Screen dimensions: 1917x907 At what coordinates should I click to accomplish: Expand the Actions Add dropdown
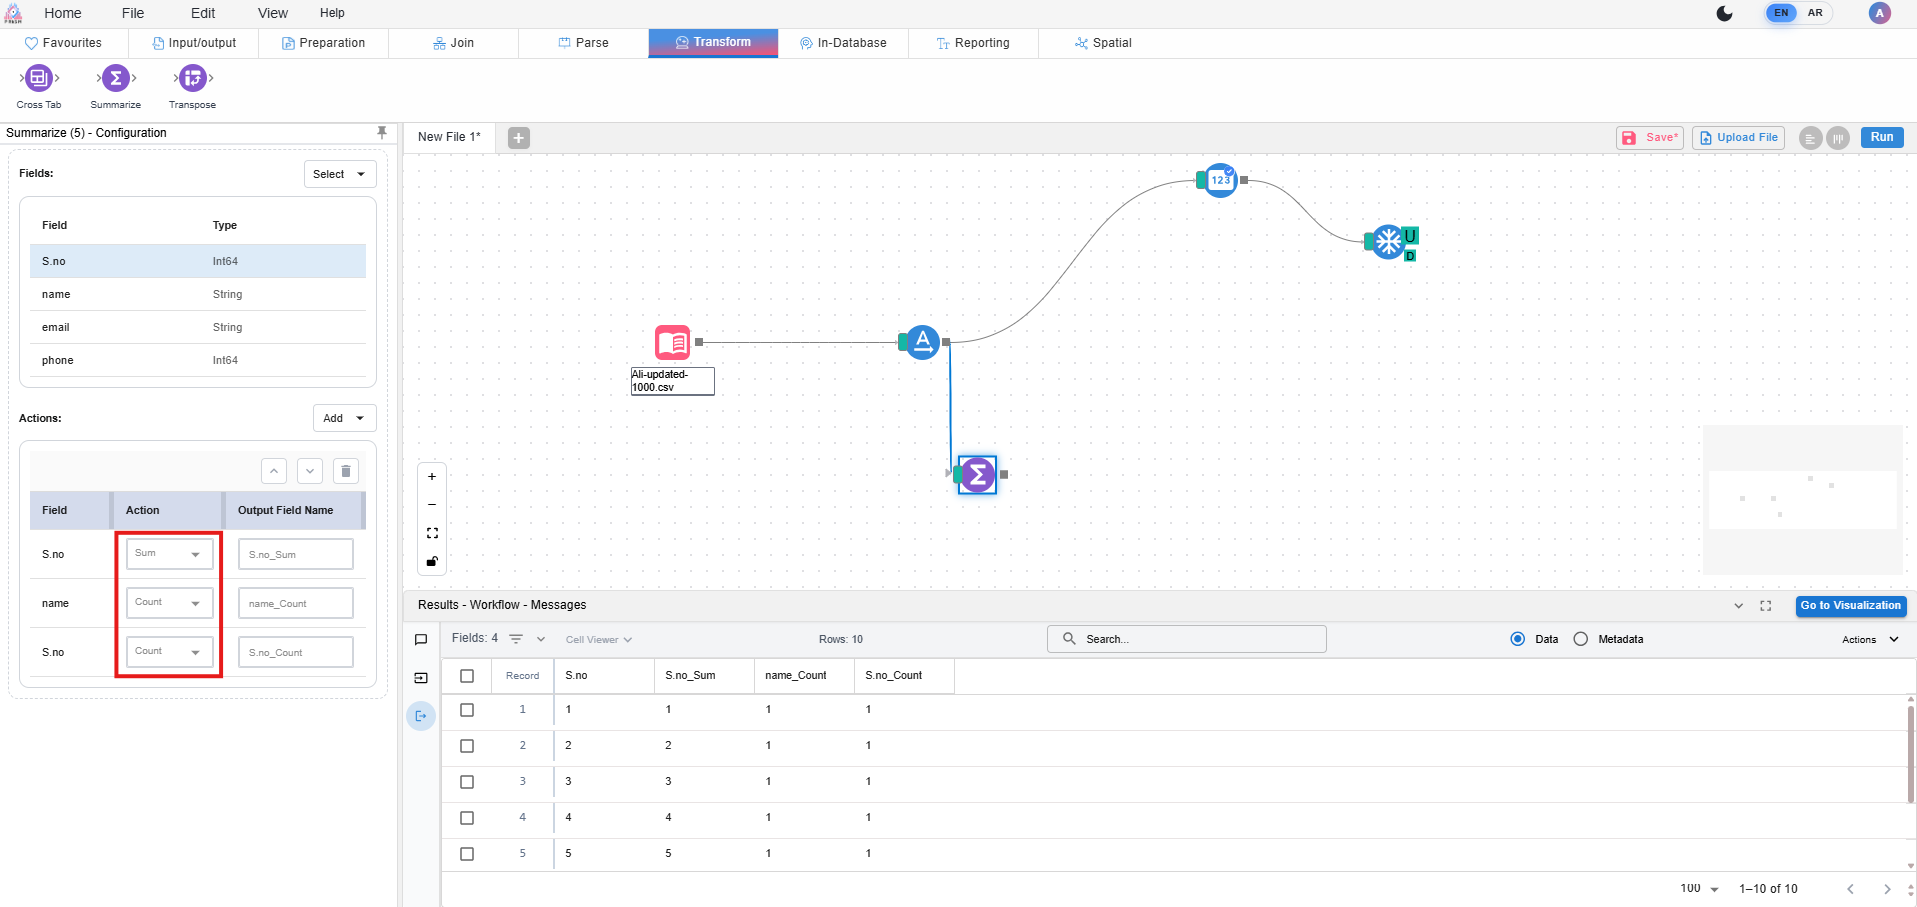[x=344, y=418]
